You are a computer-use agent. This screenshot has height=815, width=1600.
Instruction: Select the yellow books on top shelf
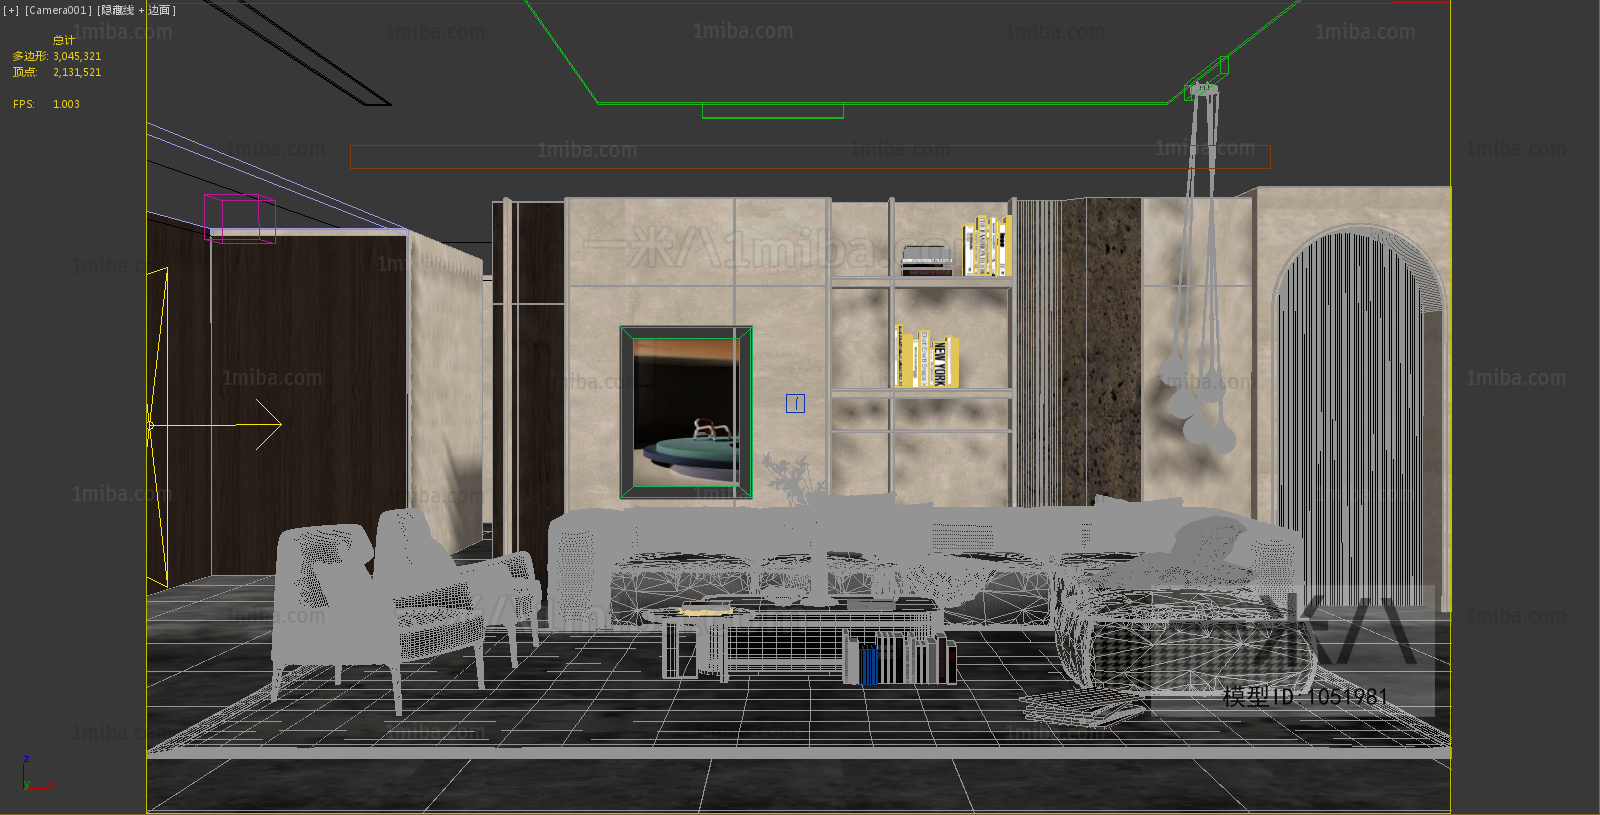[987, 246]
